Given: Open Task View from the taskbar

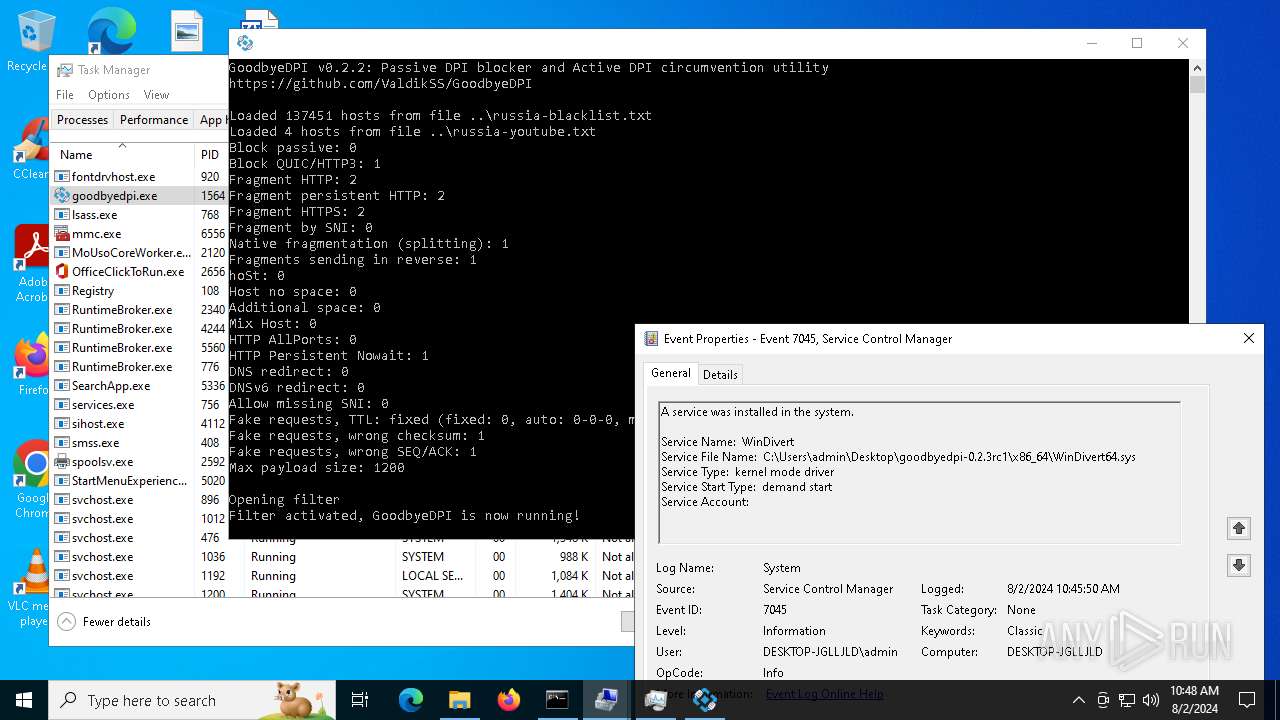Looking at the screenshot, I should click(360, 700).
